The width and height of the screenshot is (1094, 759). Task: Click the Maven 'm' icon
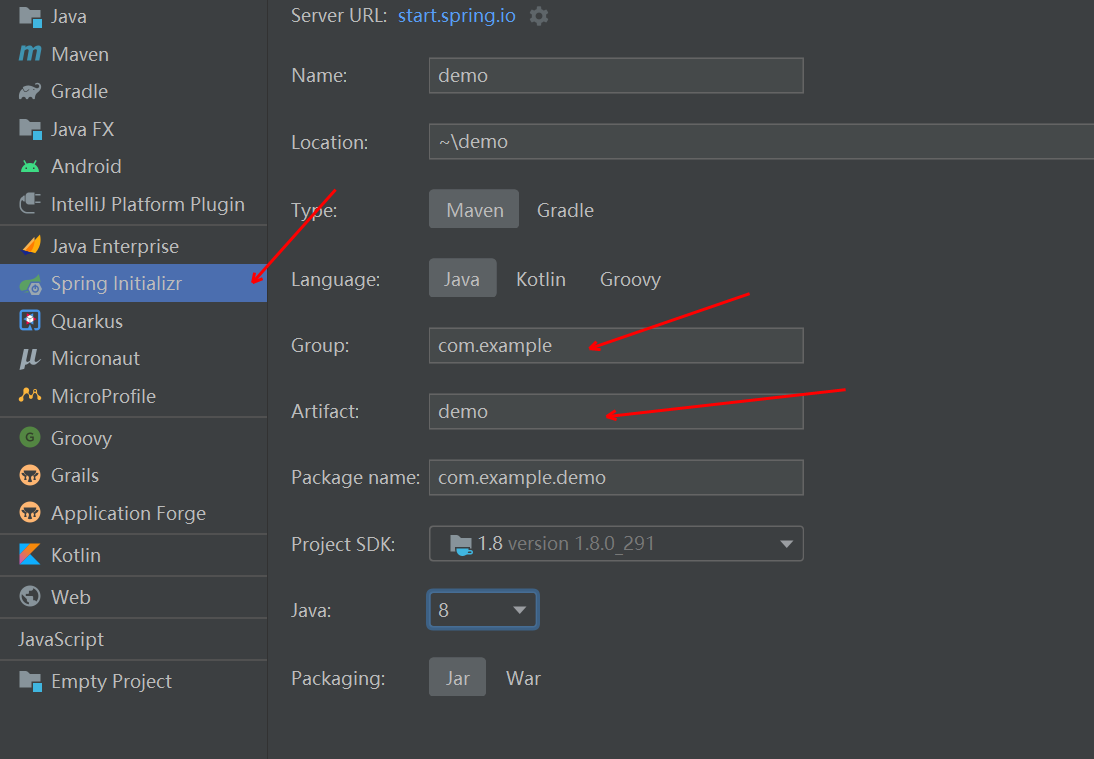click(x=30, y=54)
